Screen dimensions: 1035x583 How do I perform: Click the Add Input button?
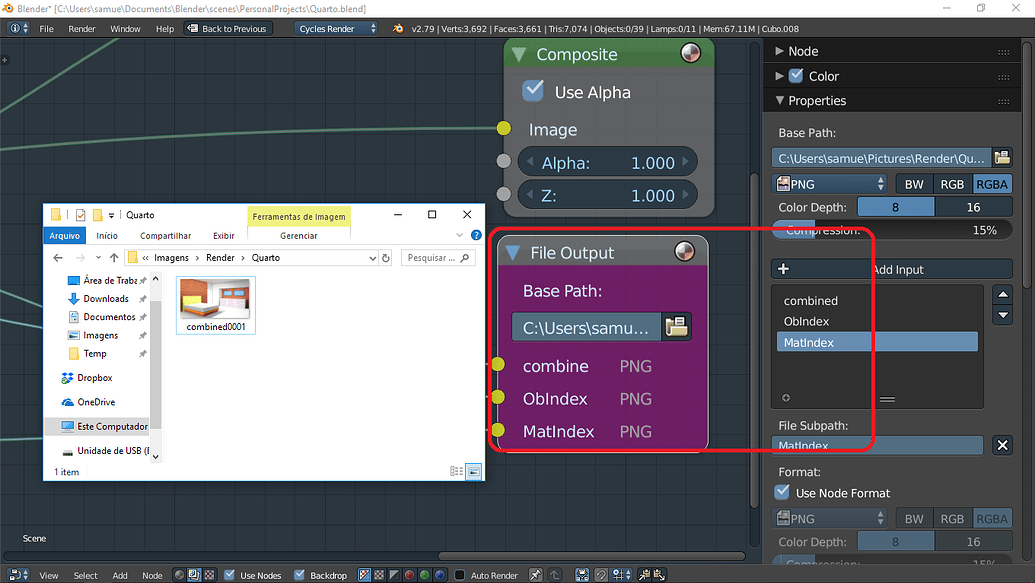(892, 269)
